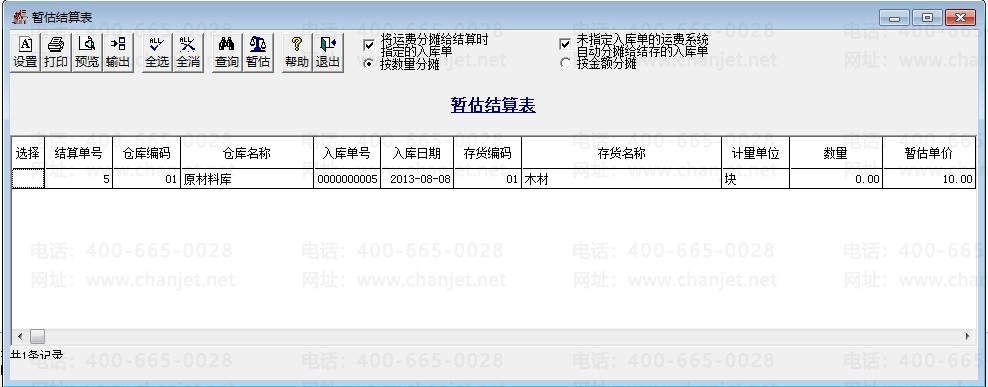Viewport: 988px width, 387px height.
Task: Select the cell 0000000005
Action: coord(347,179)
